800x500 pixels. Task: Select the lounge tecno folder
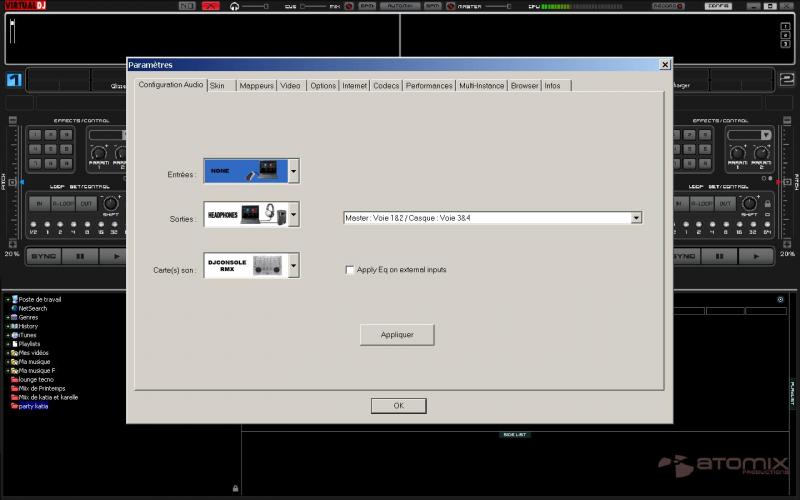click(40, 380)
